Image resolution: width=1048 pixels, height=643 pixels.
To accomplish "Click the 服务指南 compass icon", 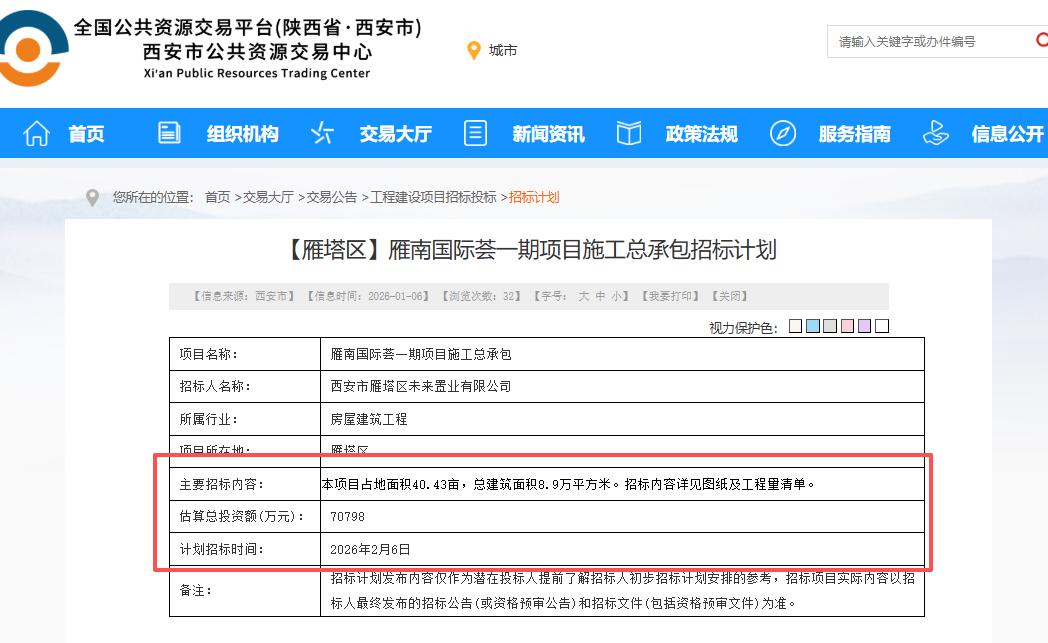I will coord(783,132).
